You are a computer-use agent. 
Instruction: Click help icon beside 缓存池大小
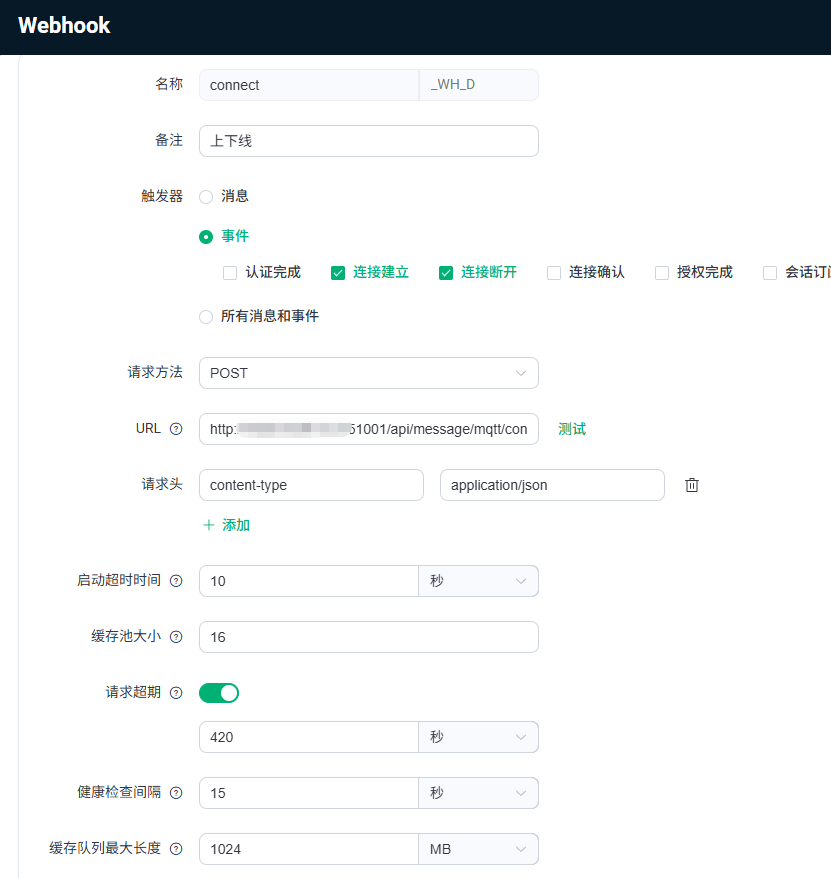(176, 637)
